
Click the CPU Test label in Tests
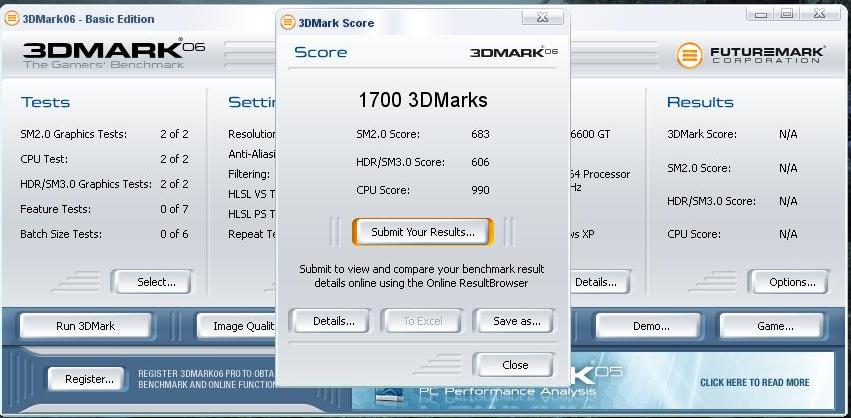click(44, 159)
